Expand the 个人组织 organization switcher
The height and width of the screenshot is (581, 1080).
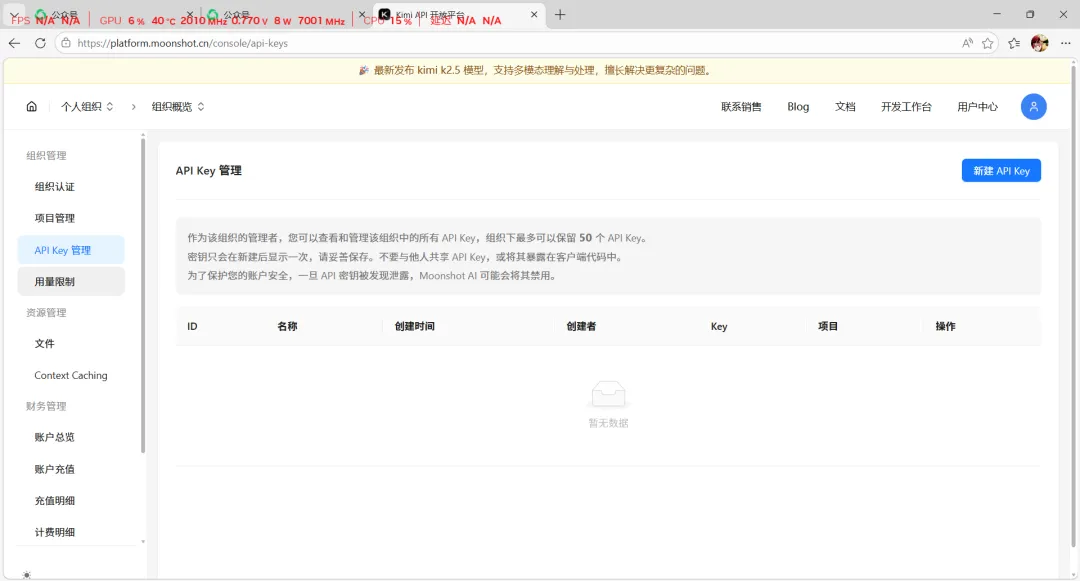tap(87, 107)
